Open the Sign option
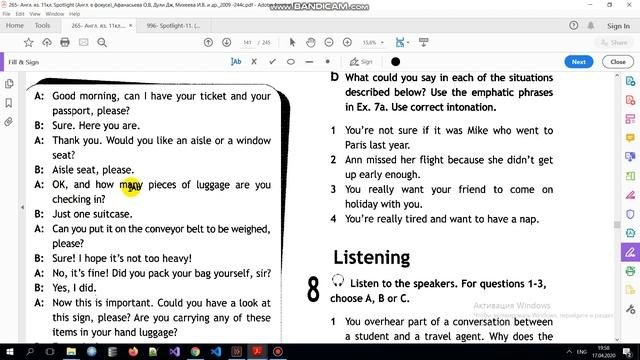Image resolution: width=640 pixels, height=360 pixels. (361, 62)
